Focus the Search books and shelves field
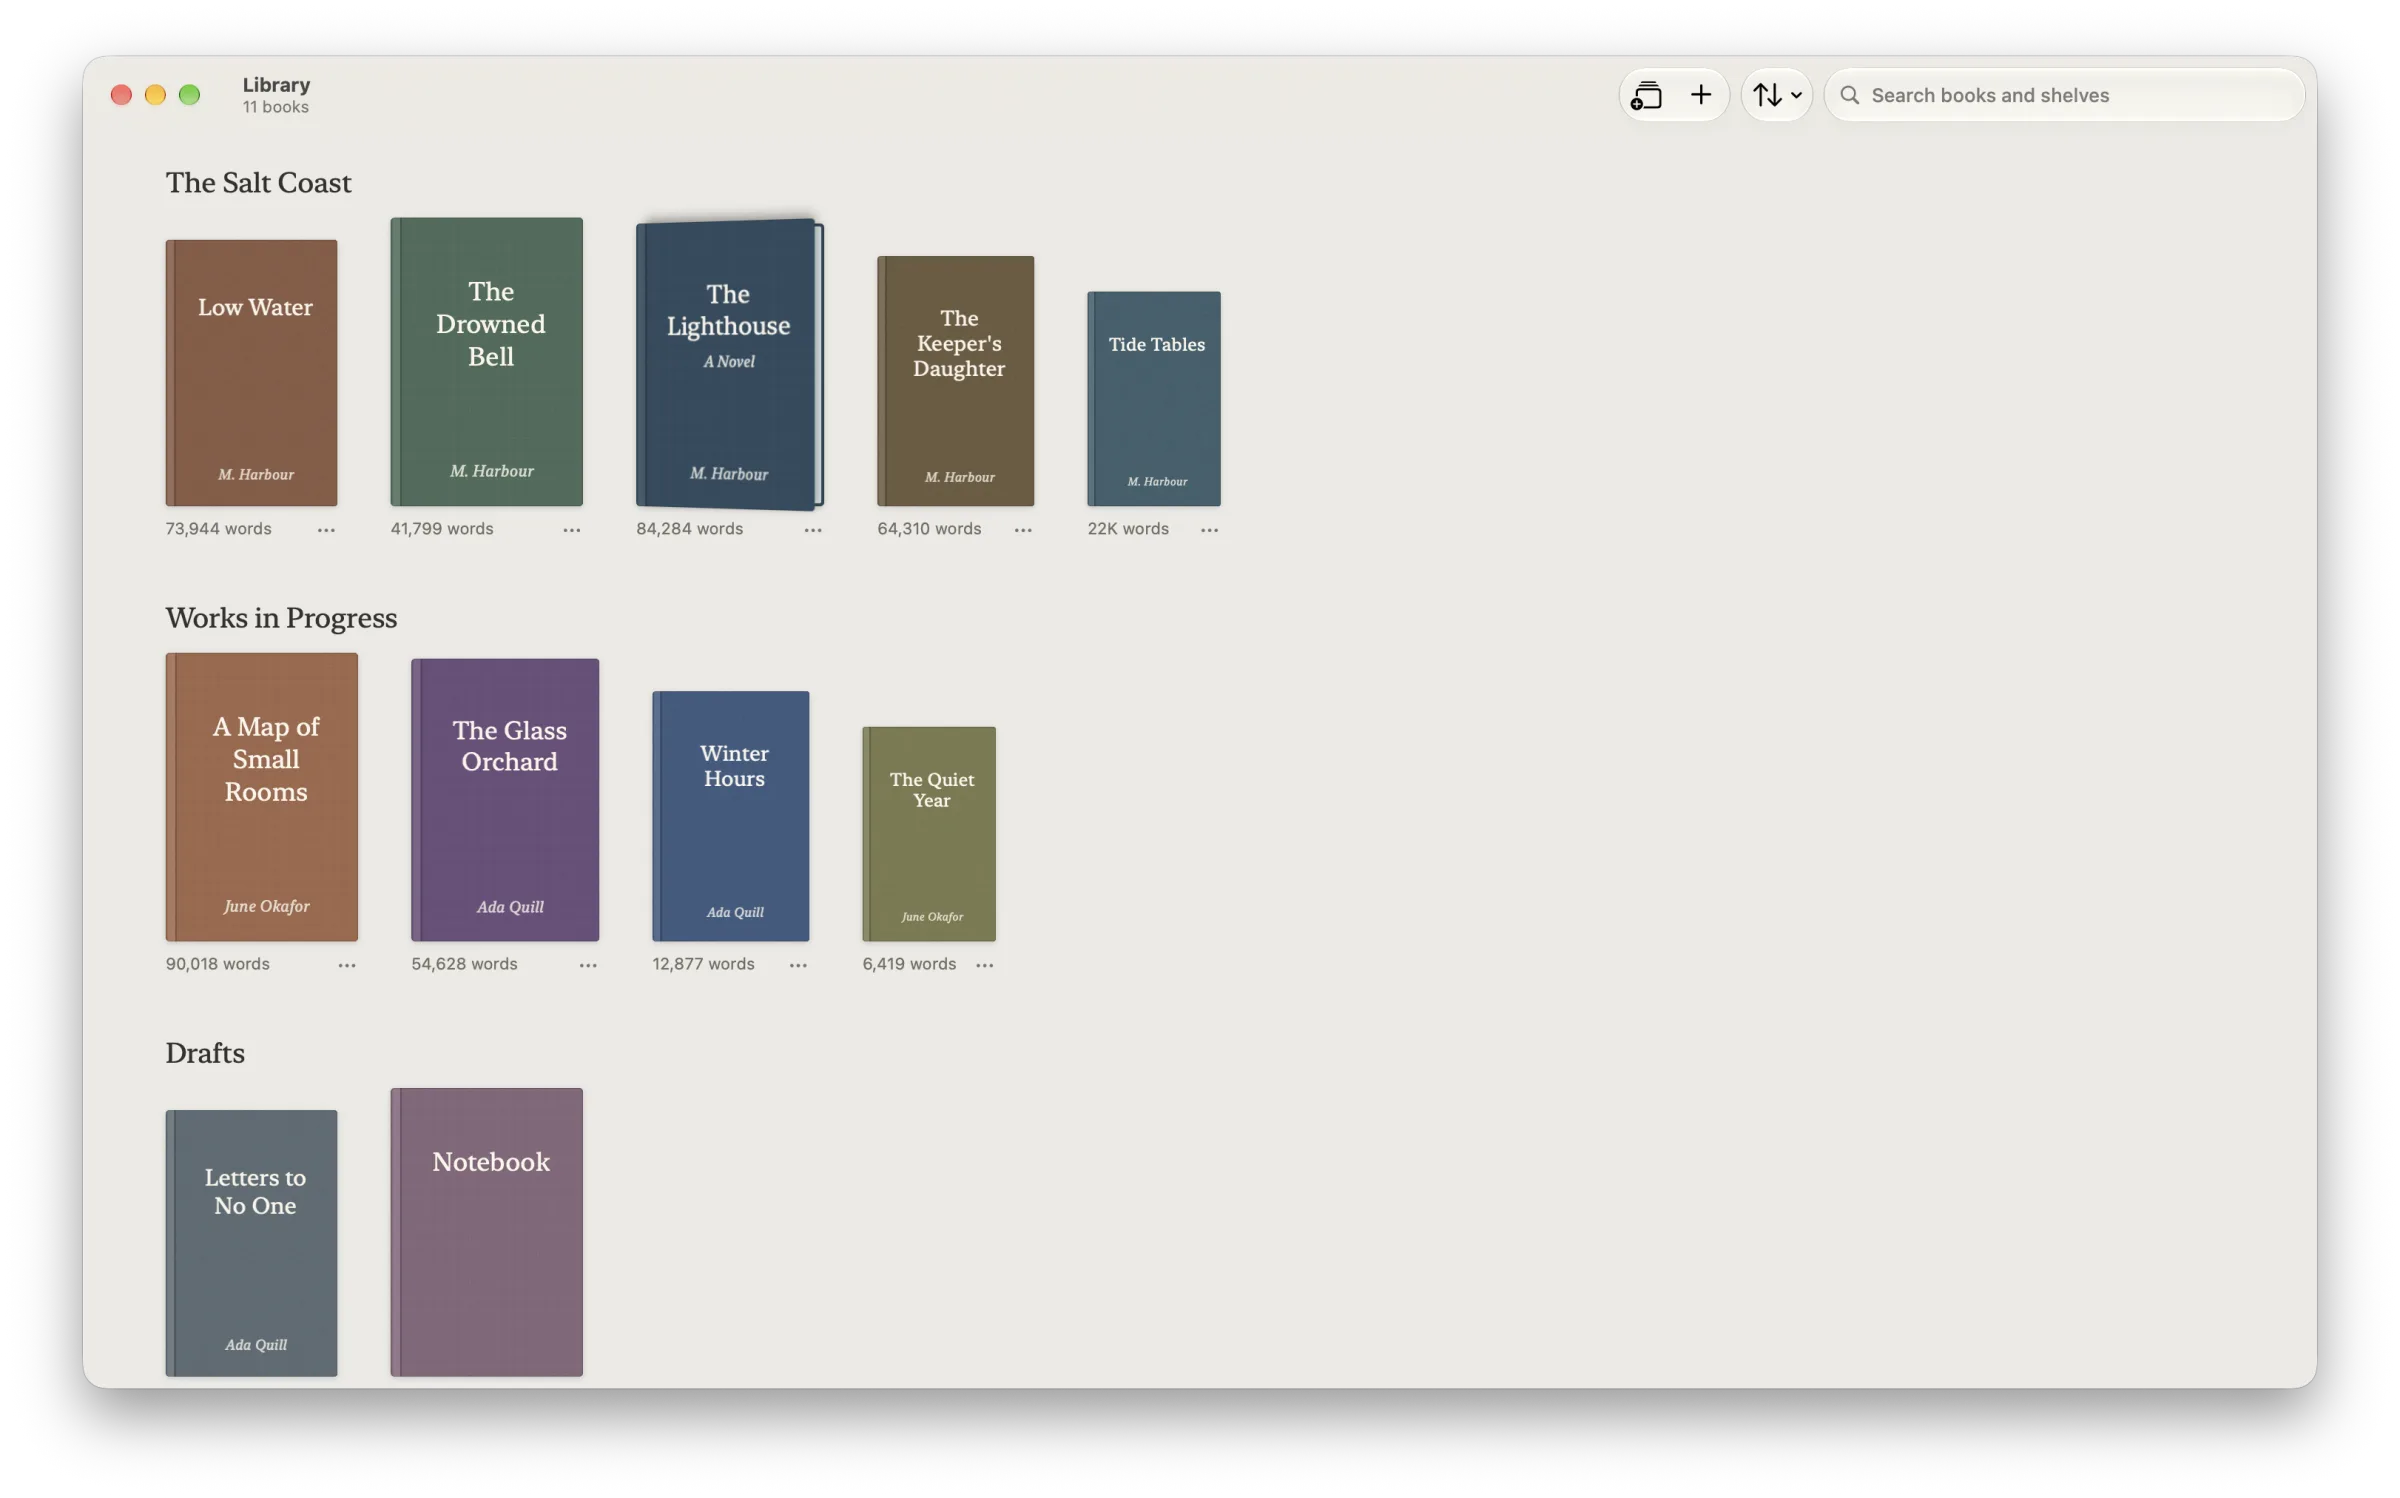2400x1498 pixels. click(x=2064, y=95)
